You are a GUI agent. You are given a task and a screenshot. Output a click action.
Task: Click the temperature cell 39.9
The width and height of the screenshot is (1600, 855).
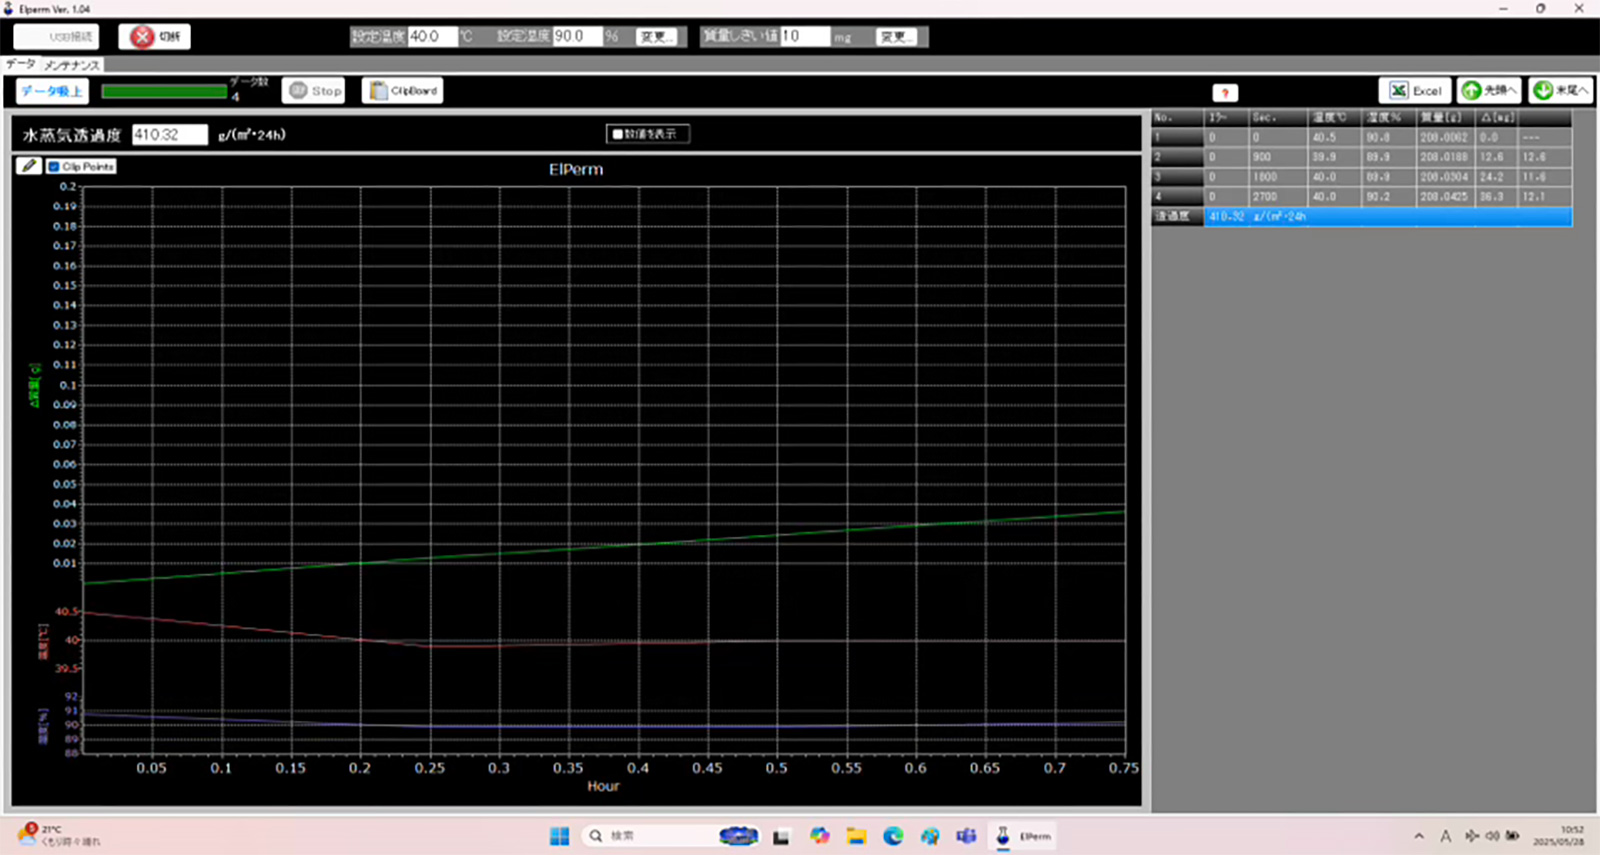1336,157
